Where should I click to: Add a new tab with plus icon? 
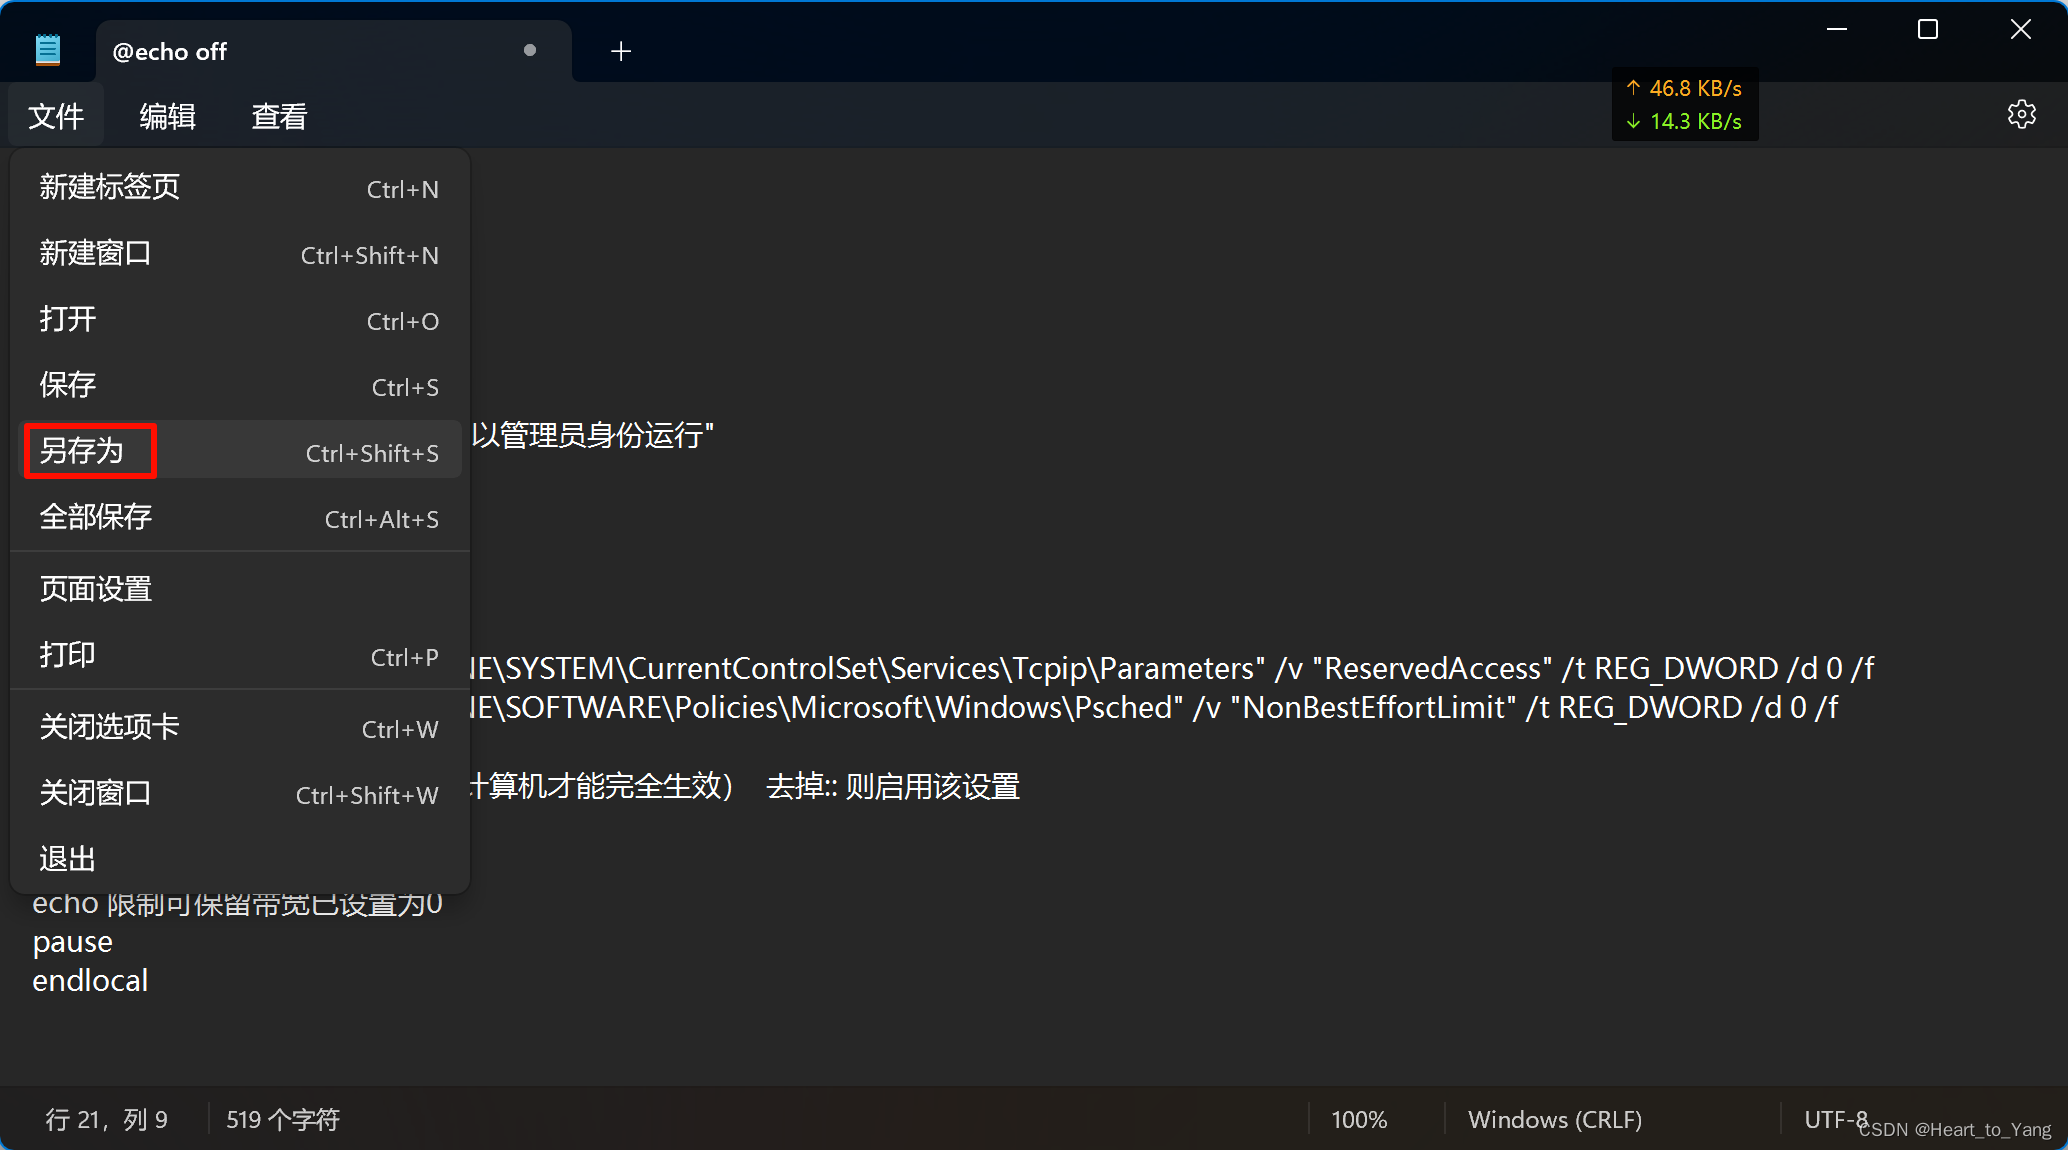pos(621,51)
